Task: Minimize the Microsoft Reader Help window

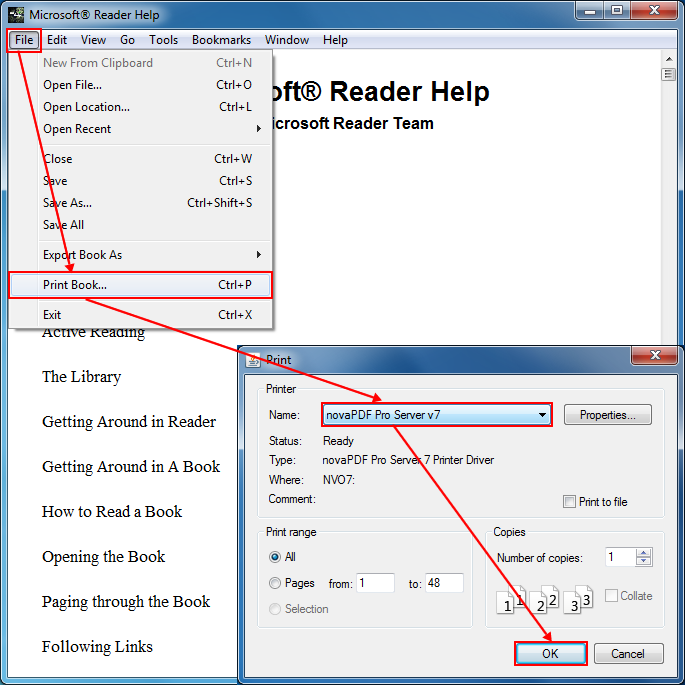Action: pos(590,10)
